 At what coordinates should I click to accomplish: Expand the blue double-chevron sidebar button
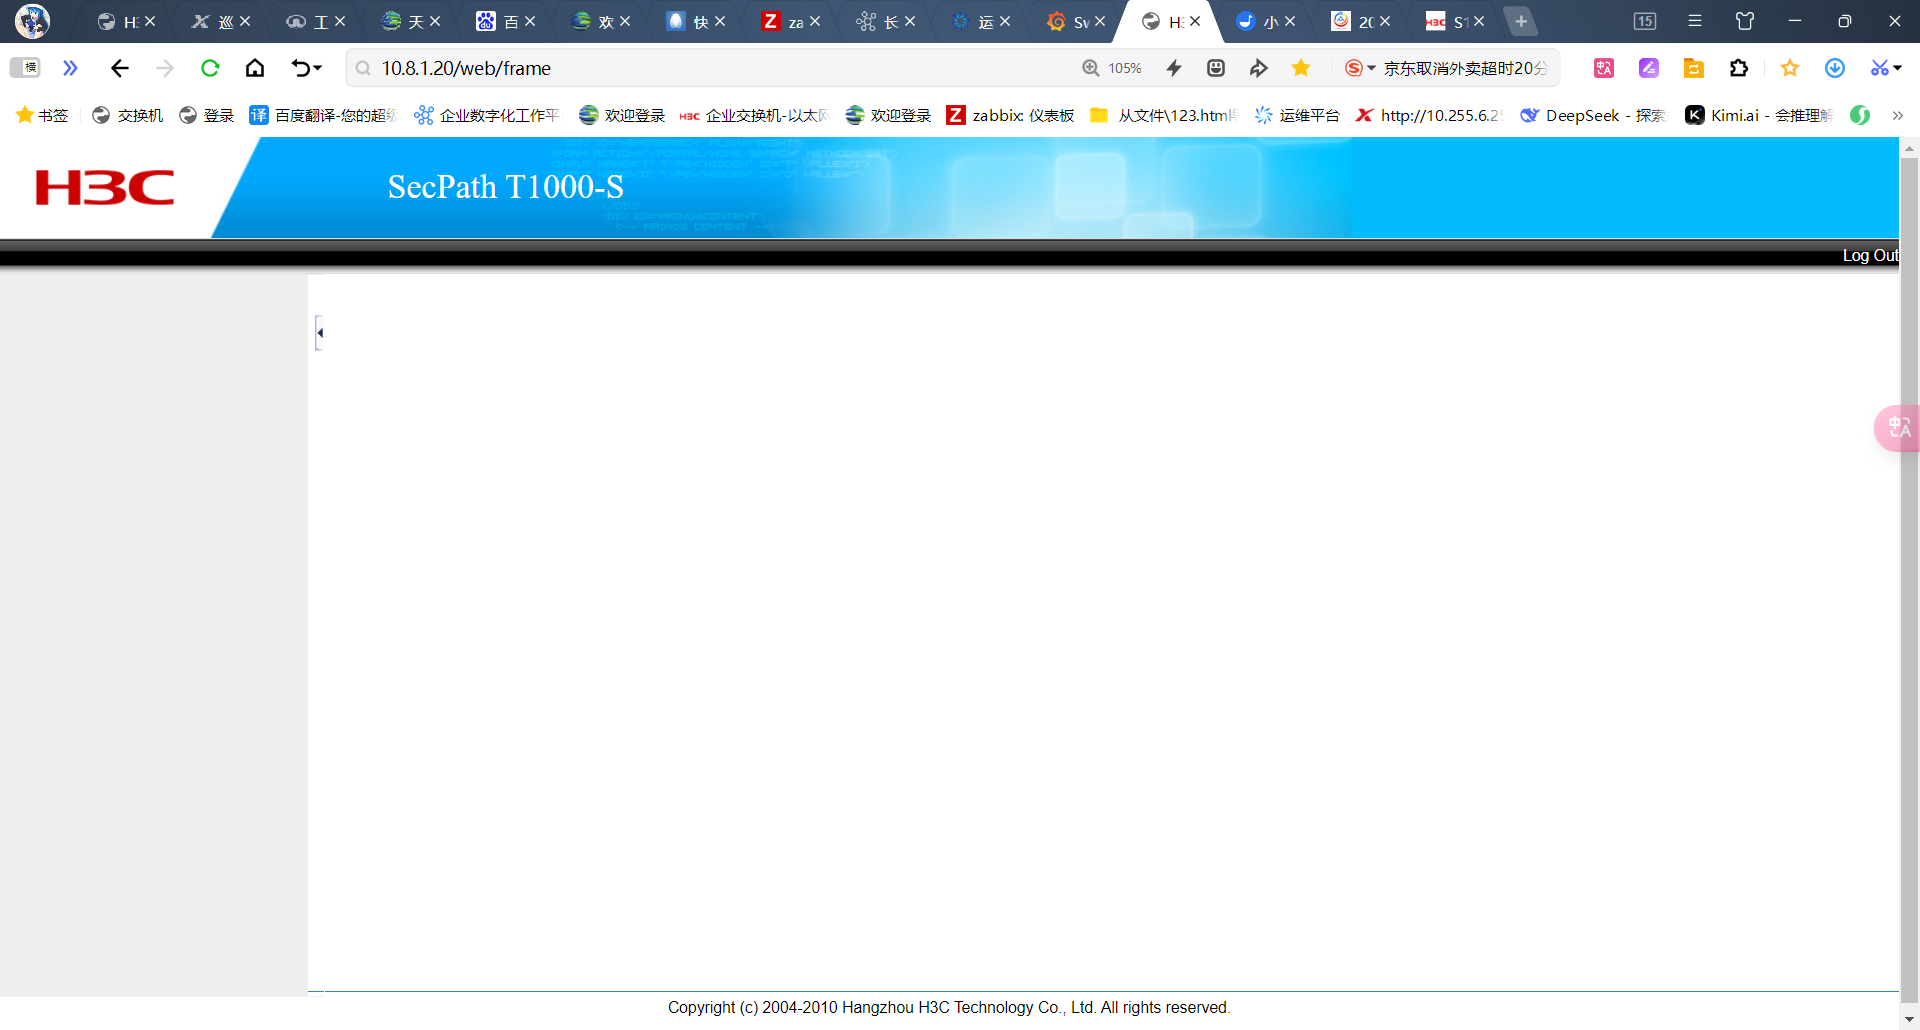click(x=70, y=68)
